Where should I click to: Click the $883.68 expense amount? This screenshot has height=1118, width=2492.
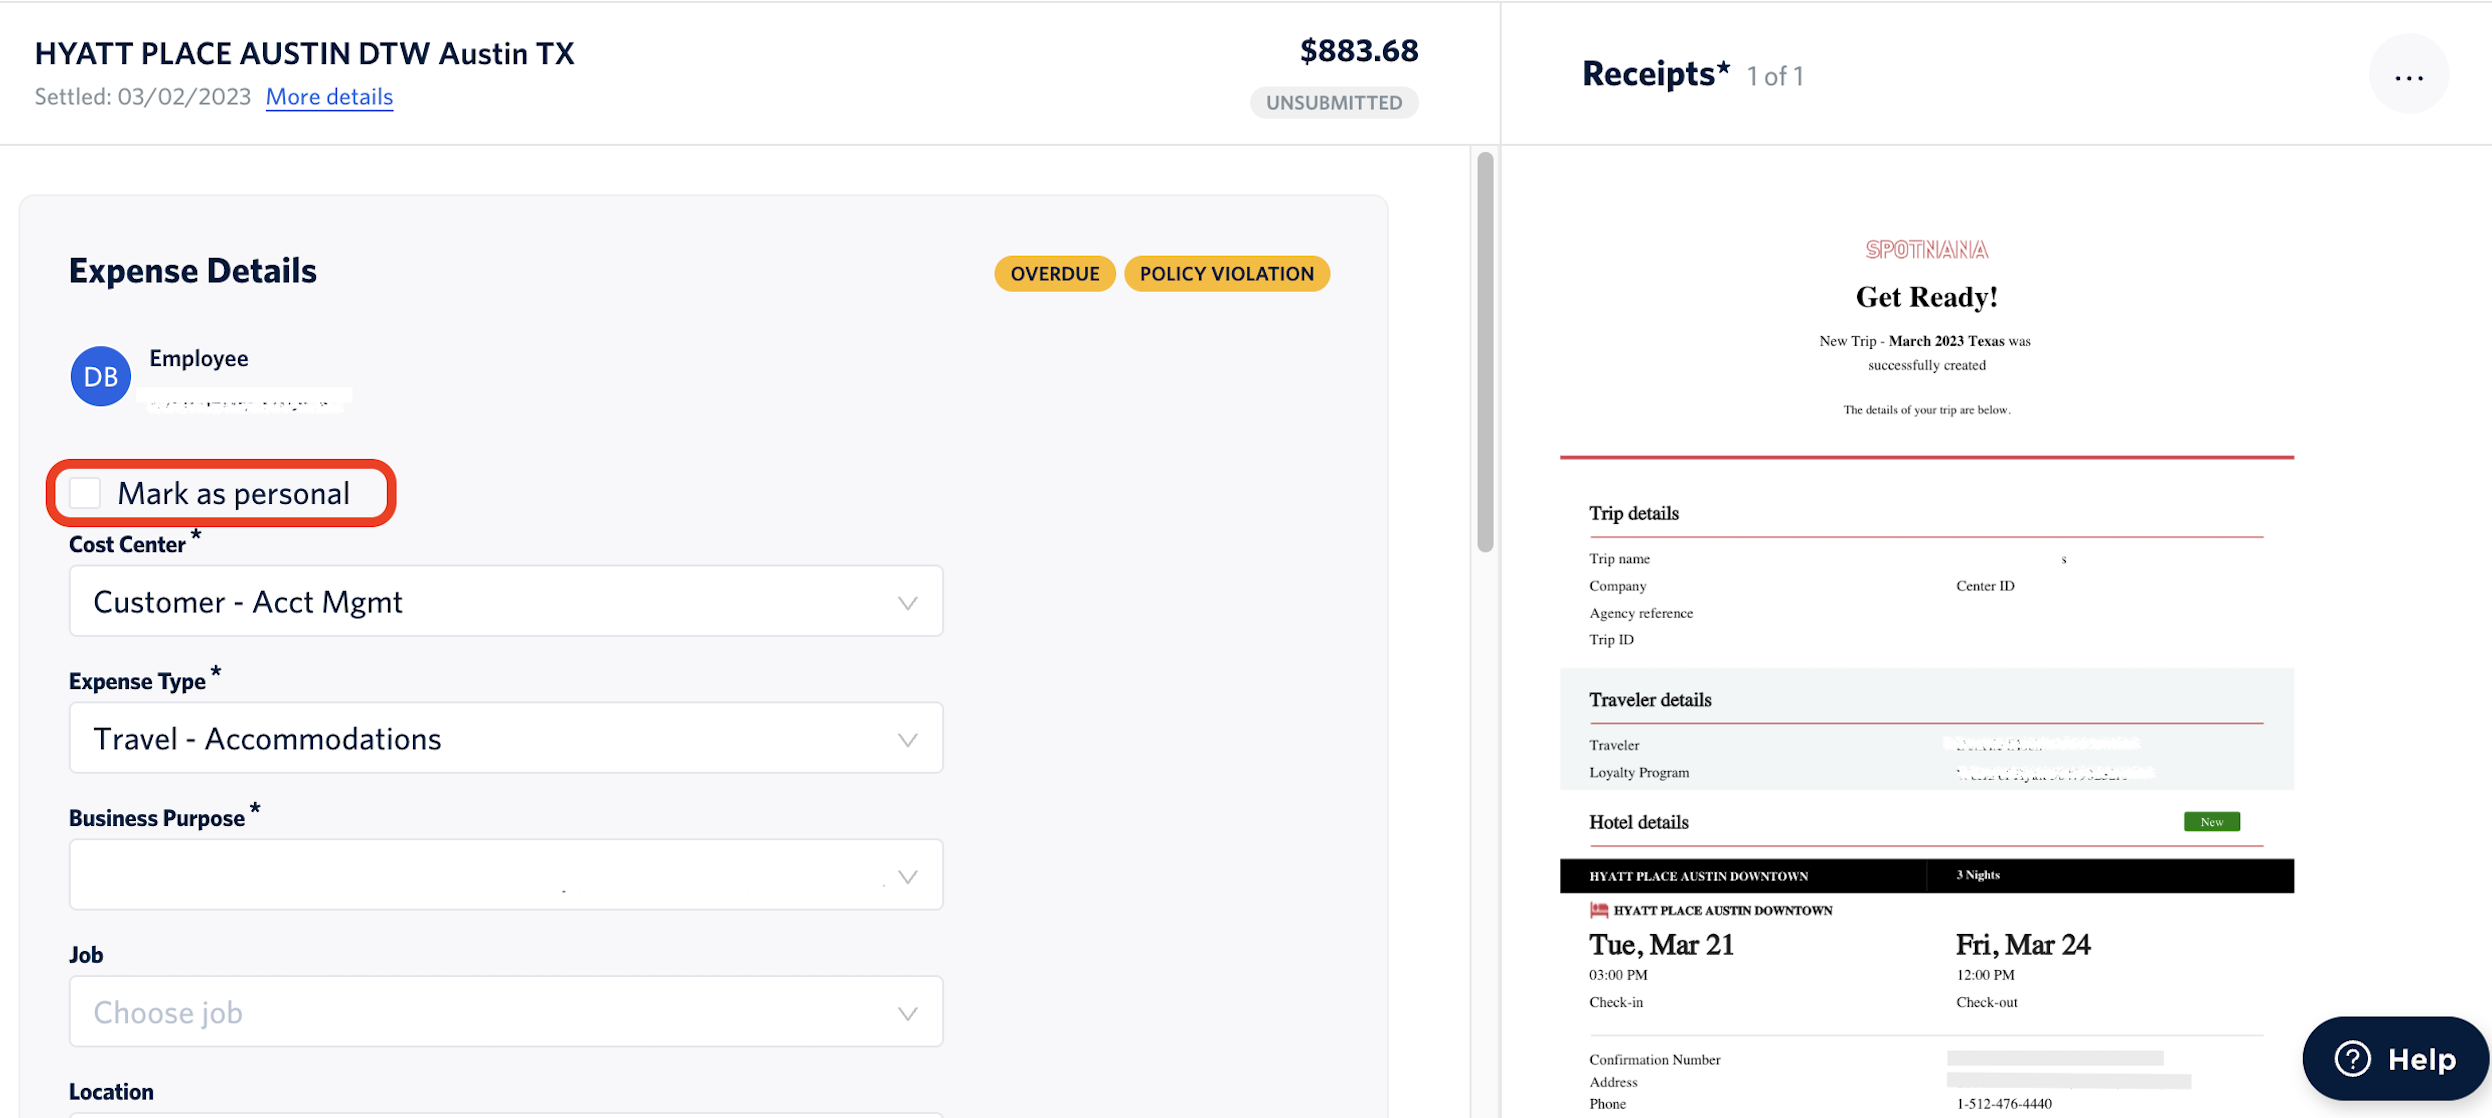tap(1358, 51)
